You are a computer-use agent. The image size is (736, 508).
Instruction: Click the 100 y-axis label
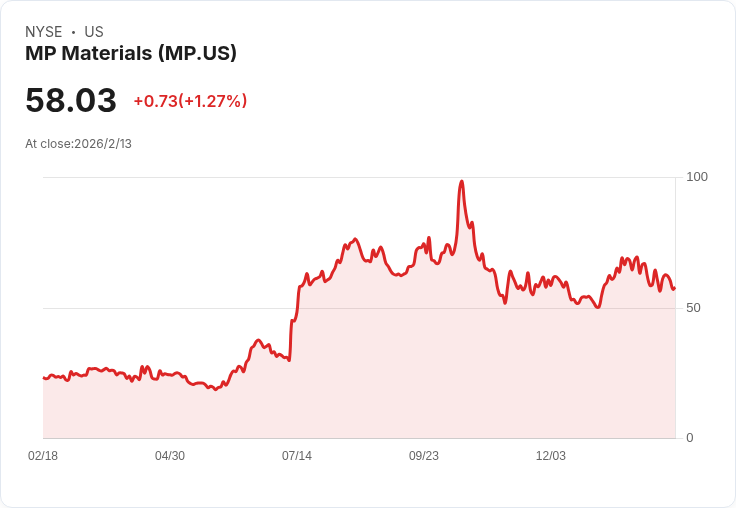point(697,177)
